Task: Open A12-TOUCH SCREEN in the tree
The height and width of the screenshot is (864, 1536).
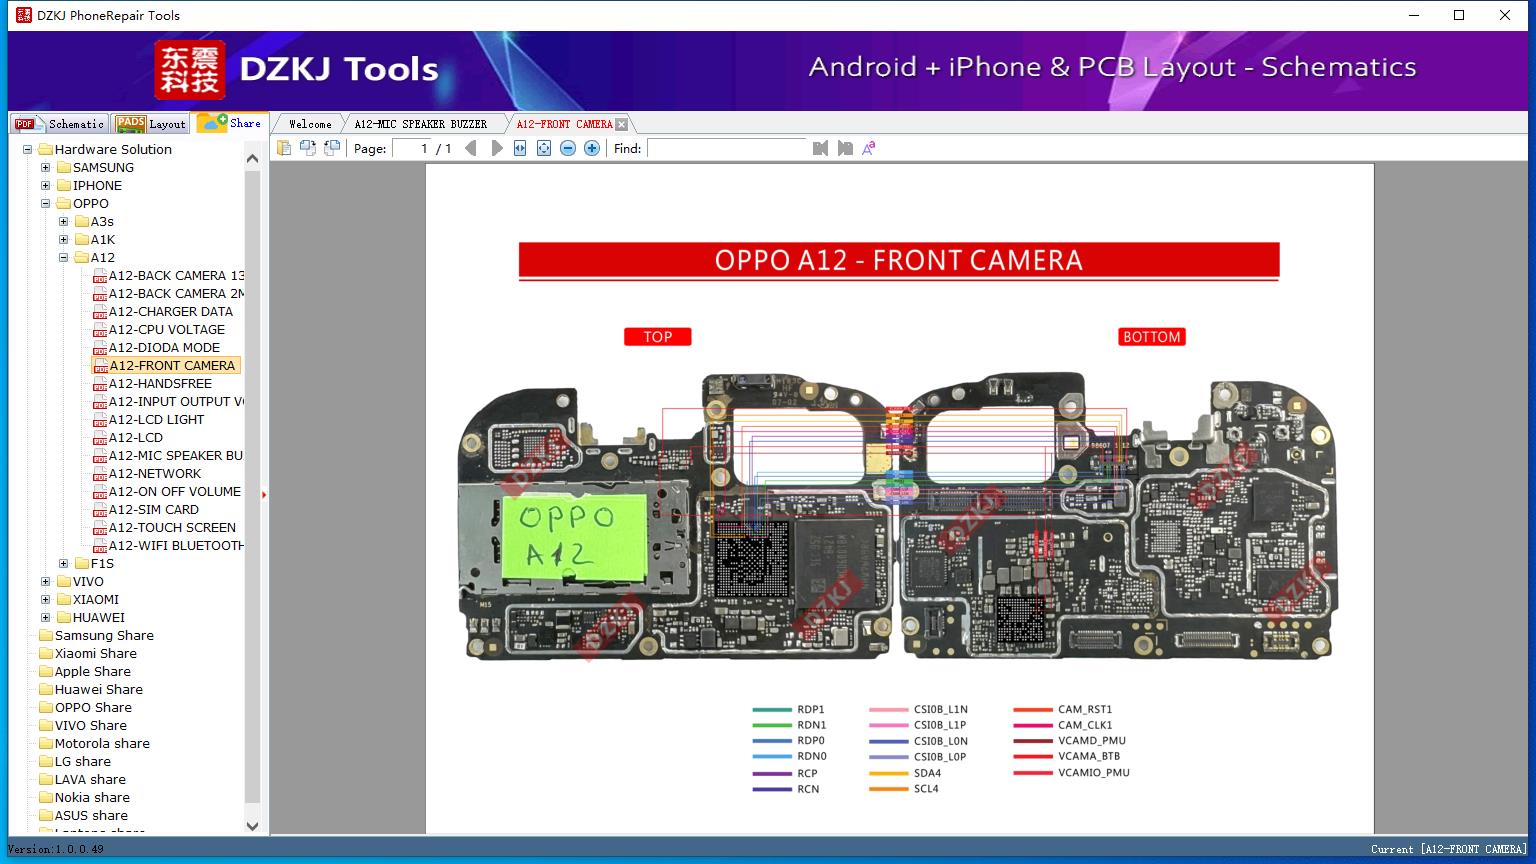Action: 172,528
